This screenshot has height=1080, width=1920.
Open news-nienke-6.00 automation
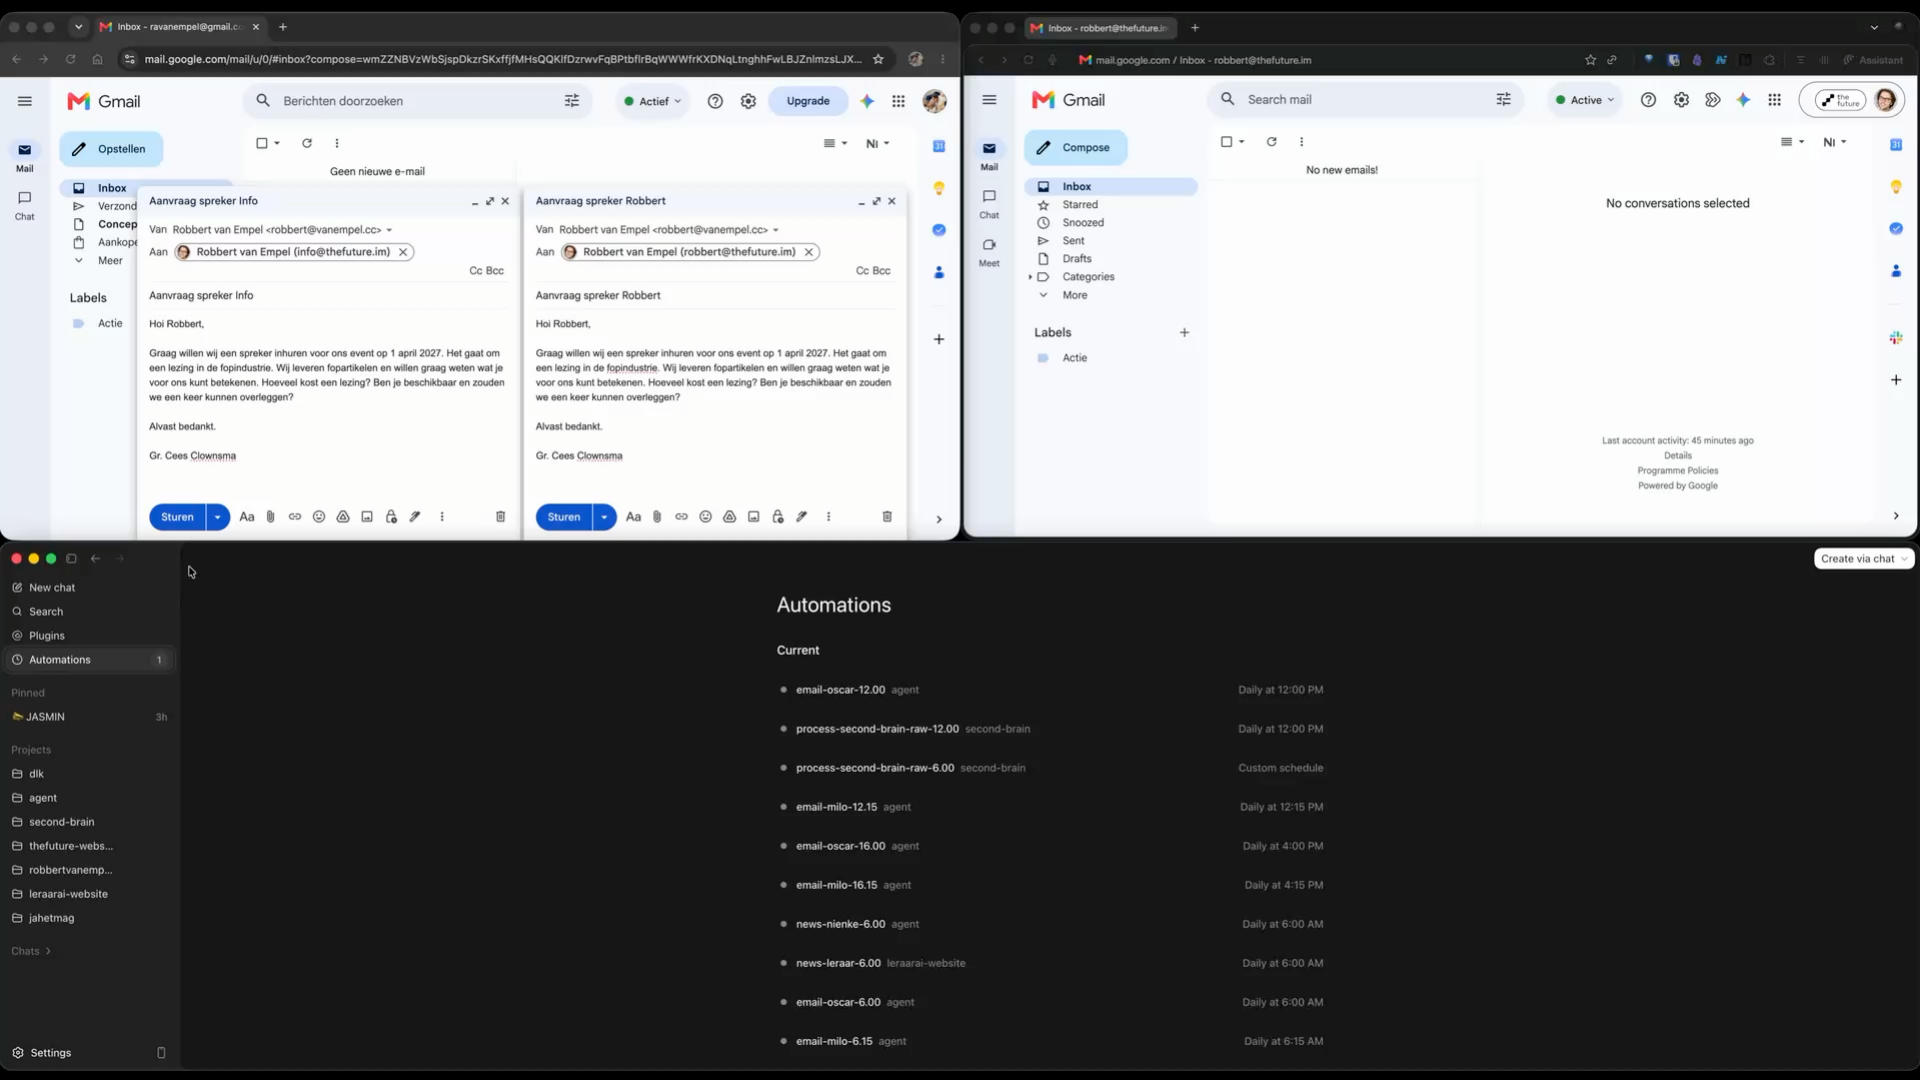tap(1051, 924)
